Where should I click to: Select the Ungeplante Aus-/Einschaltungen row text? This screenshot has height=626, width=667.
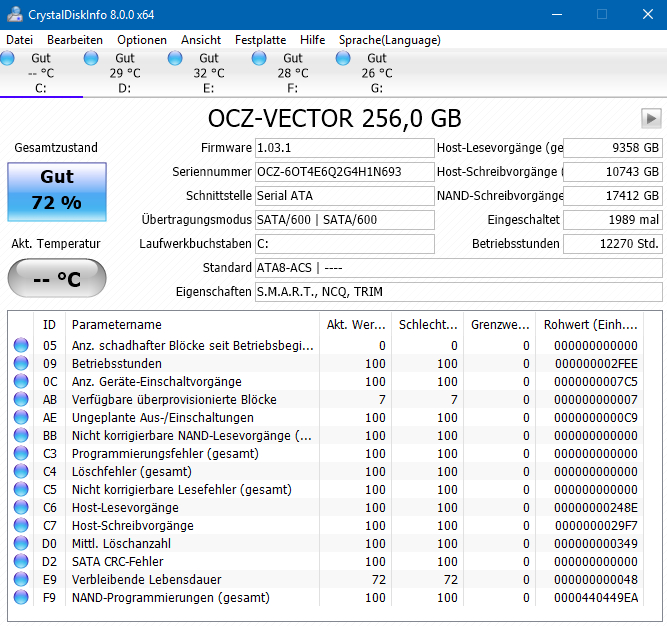tap(162, 418)
